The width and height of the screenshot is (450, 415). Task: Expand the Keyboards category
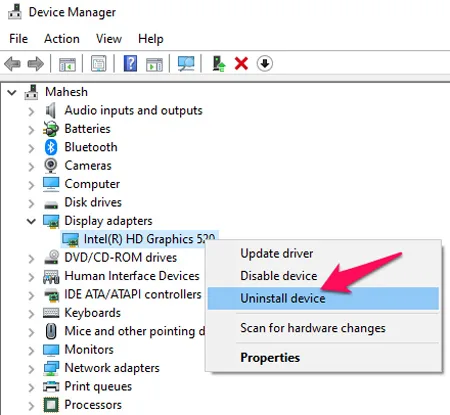[x=31, y=314]
